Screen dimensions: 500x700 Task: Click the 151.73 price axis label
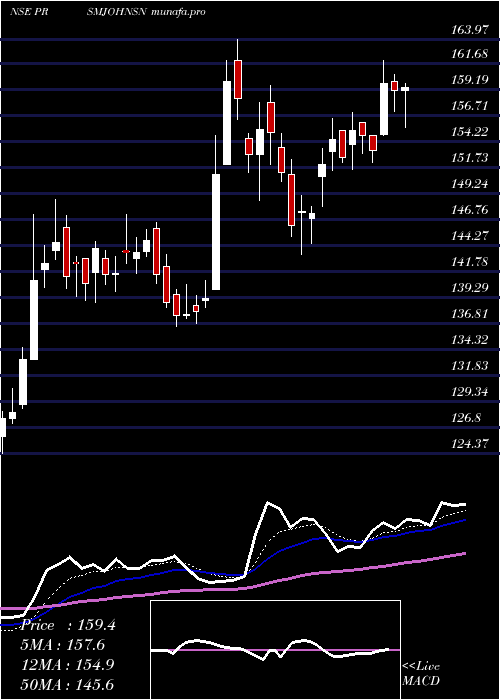(x=469, y=158)
